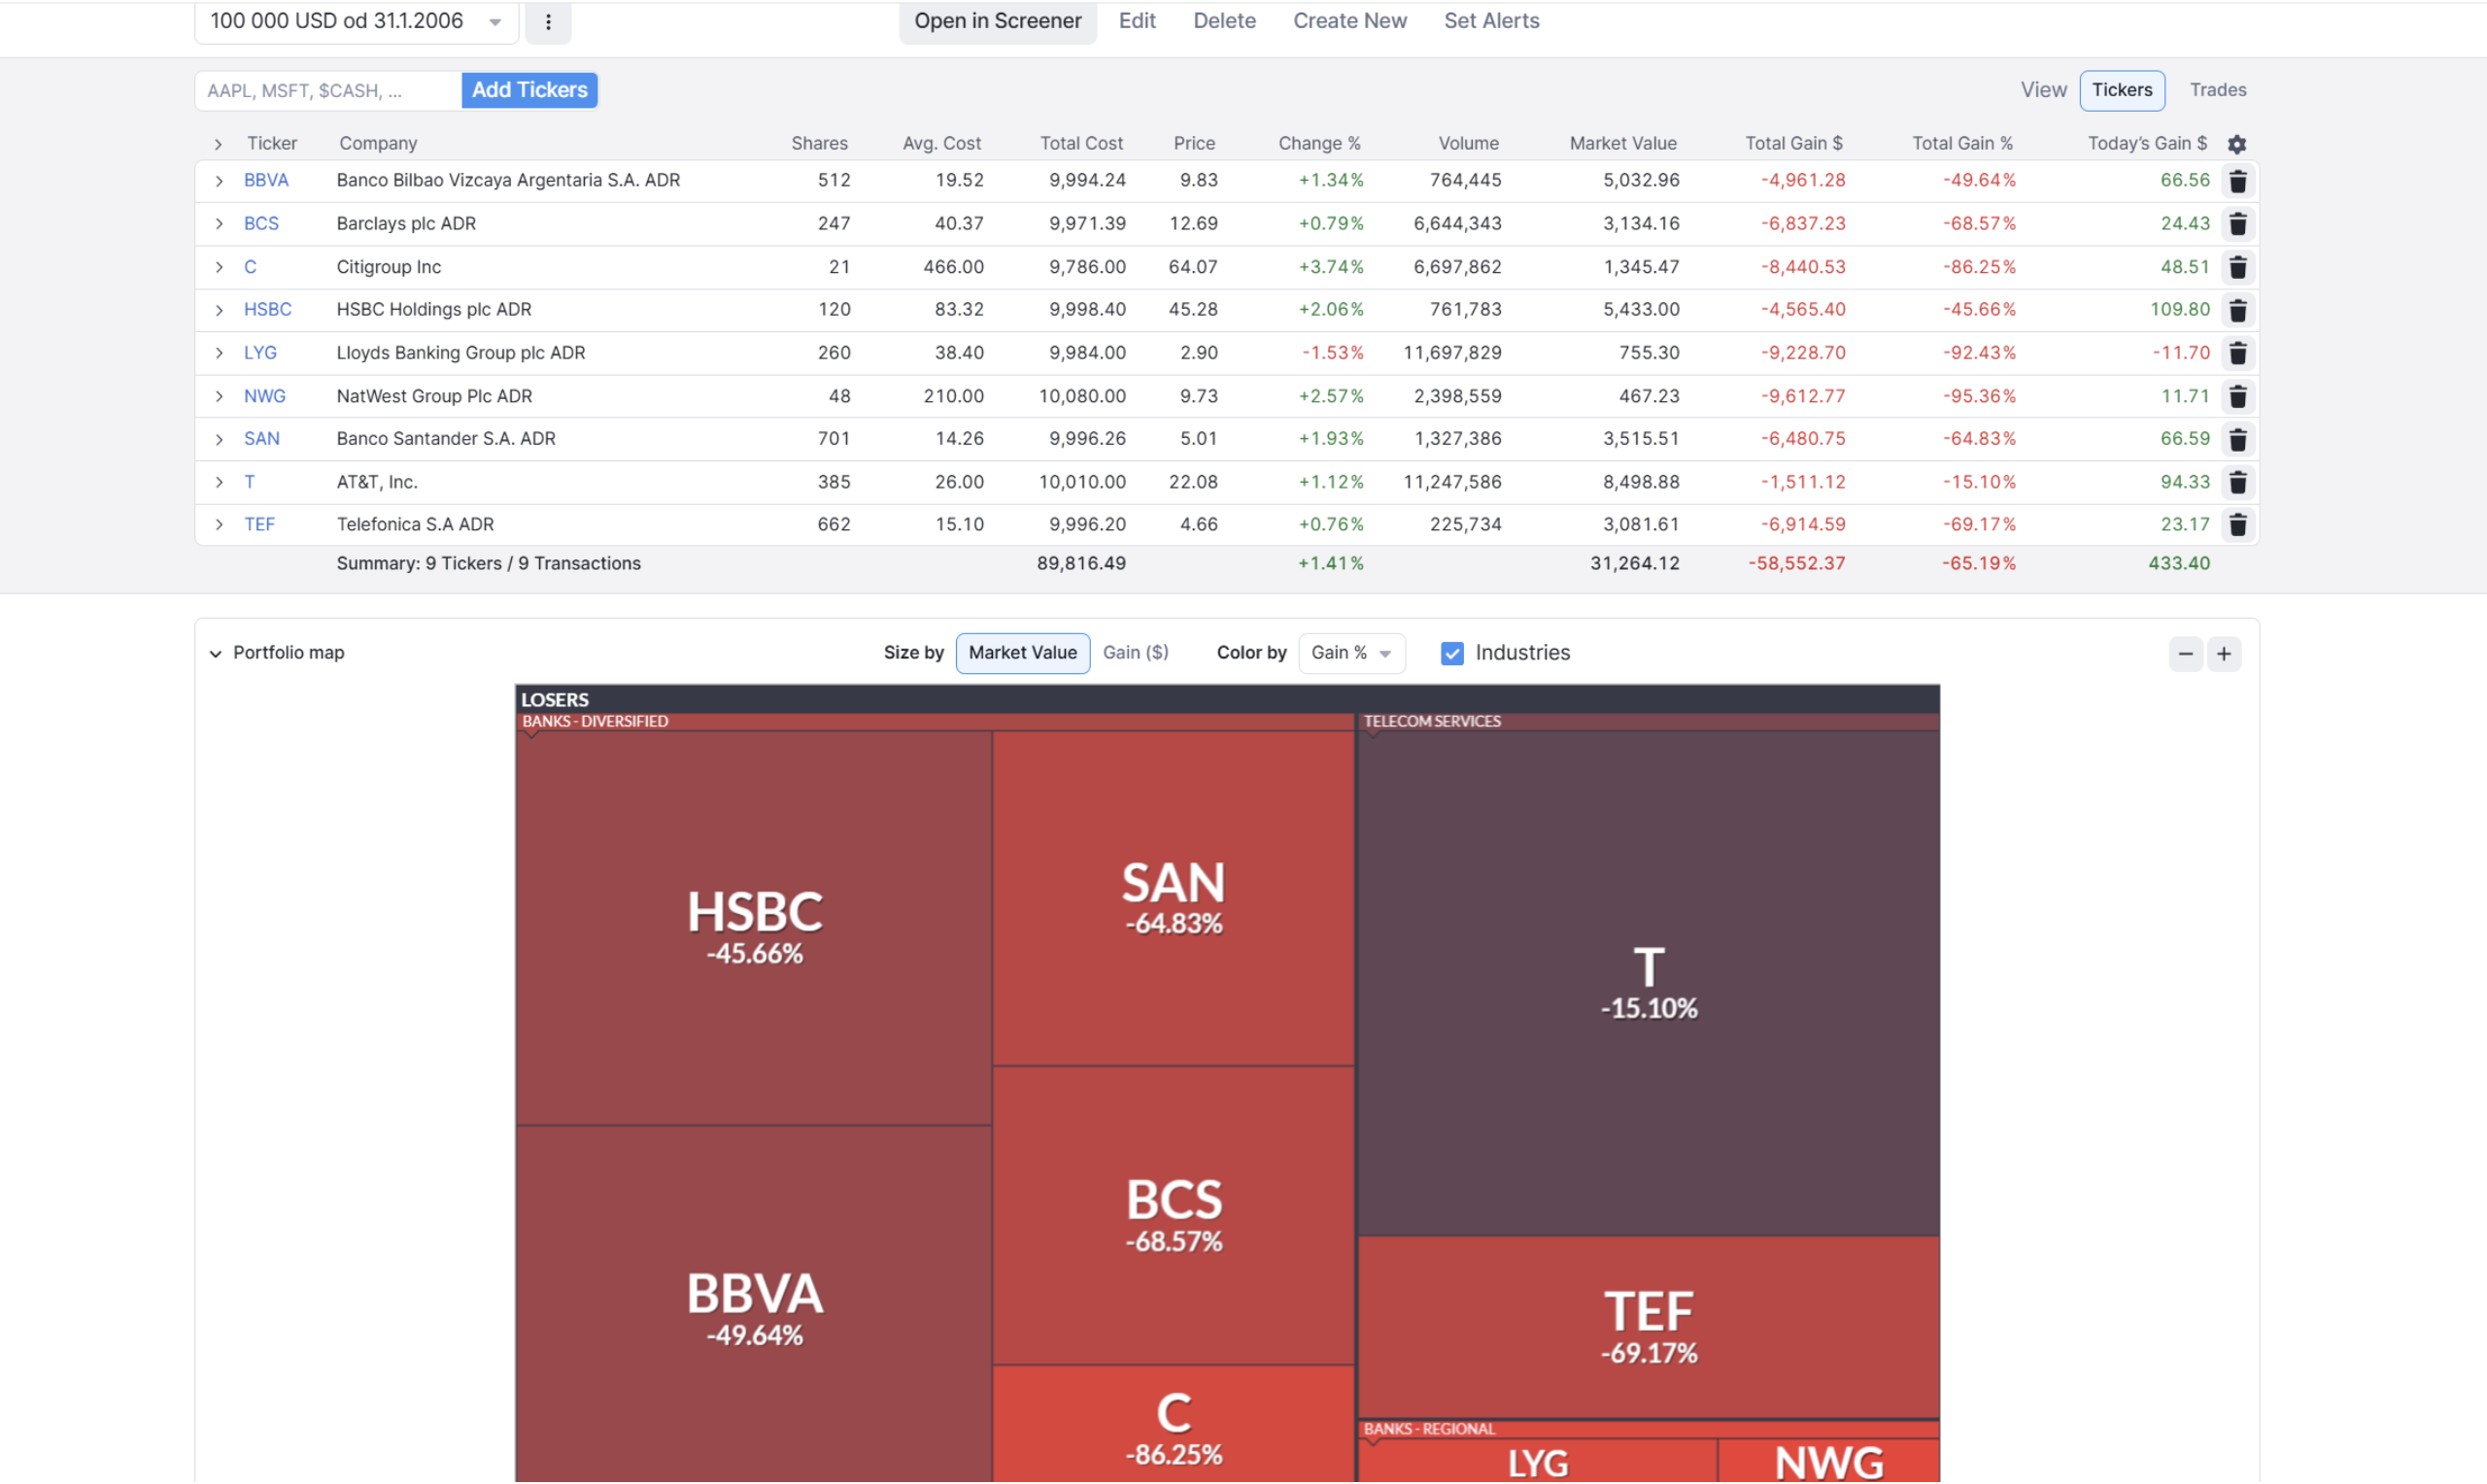Sort table by Market Value column

tap(1622, 143)
